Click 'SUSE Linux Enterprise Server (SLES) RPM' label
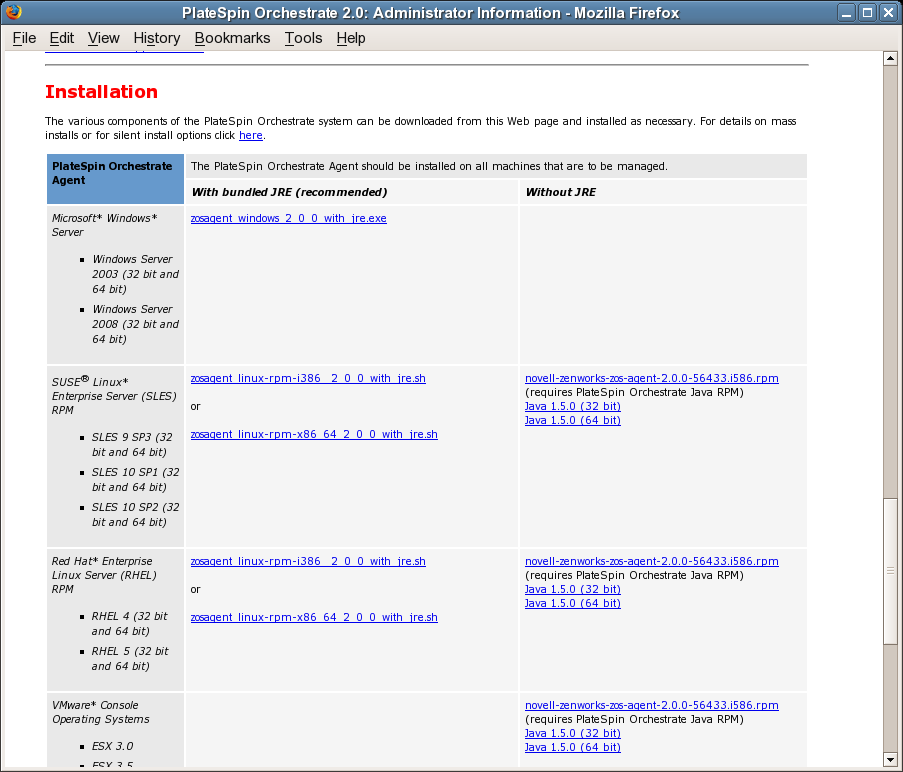The width and height of the screenshot is (903, 772). click(114, 395)
